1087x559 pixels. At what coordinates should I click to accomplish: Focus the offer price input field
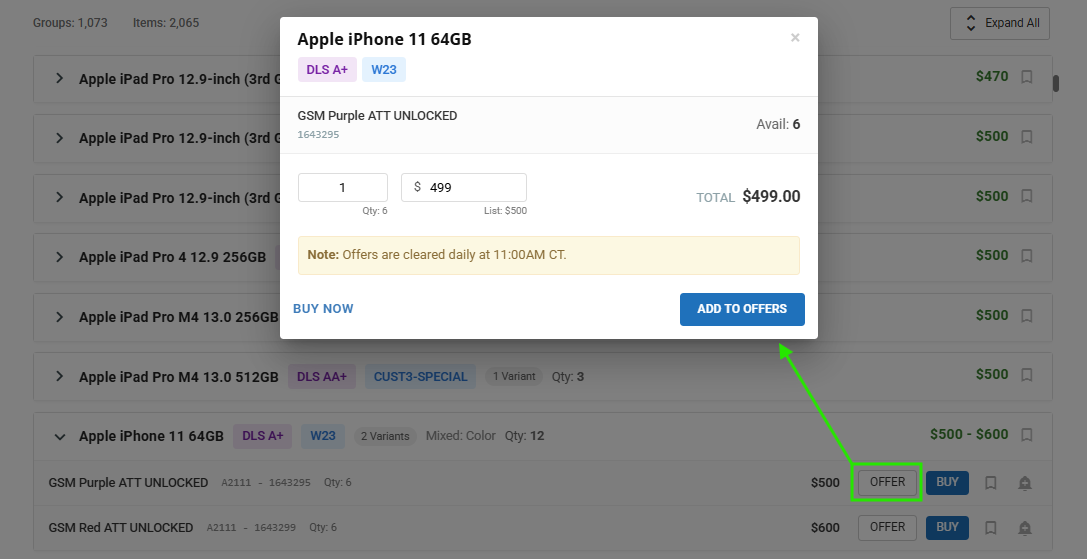464,187
